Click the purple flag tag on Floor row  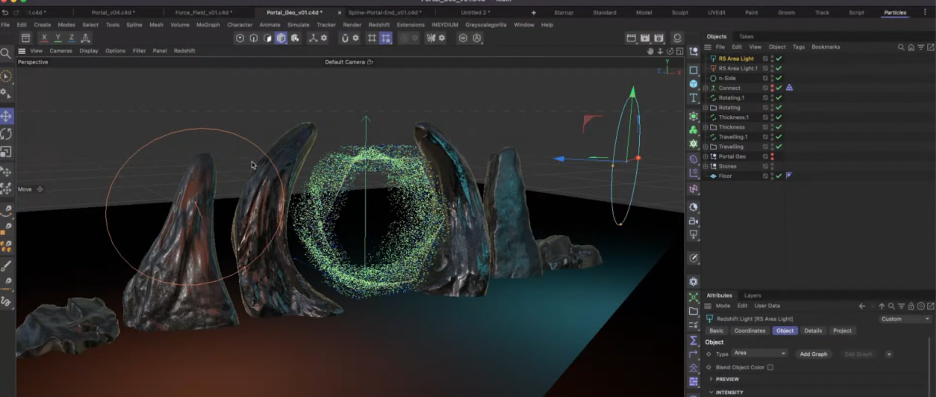789,176
